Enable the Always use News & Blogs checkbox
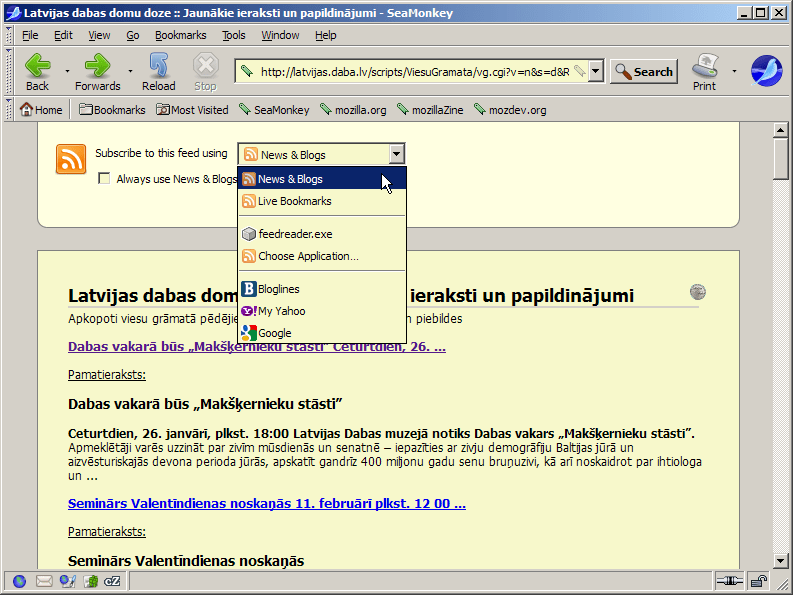 104,179
